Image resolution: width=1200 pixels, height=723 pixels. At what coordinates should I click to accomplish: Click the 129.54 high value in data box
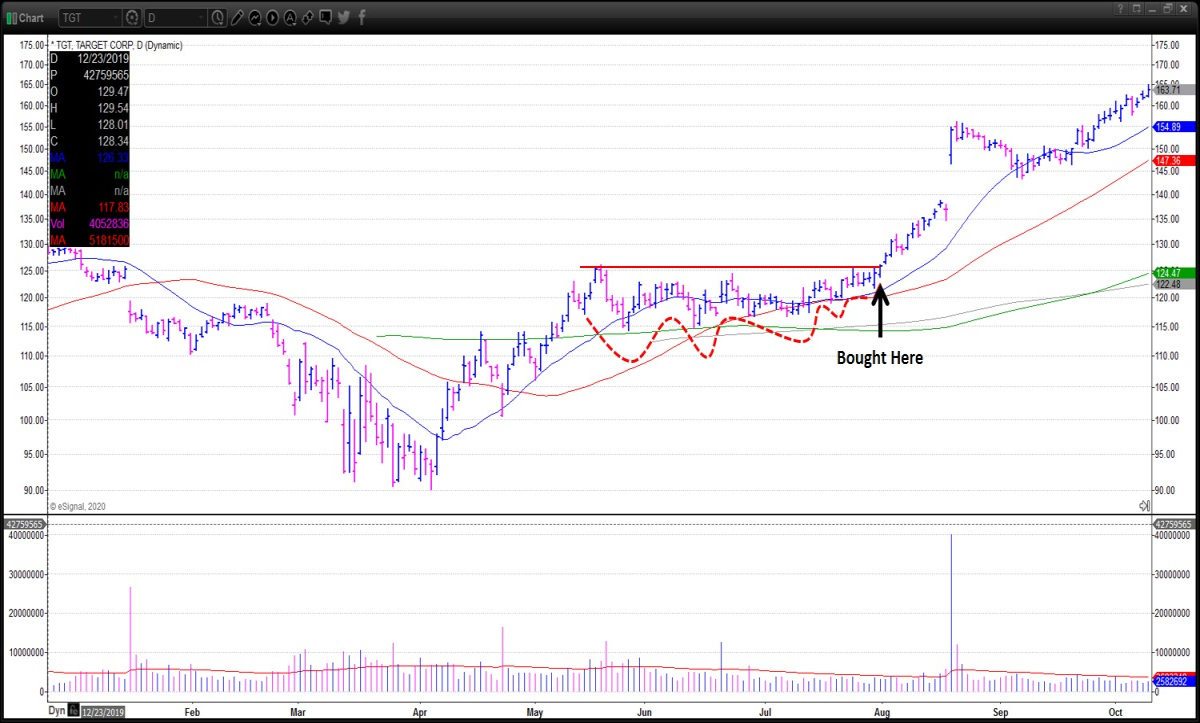113,106
